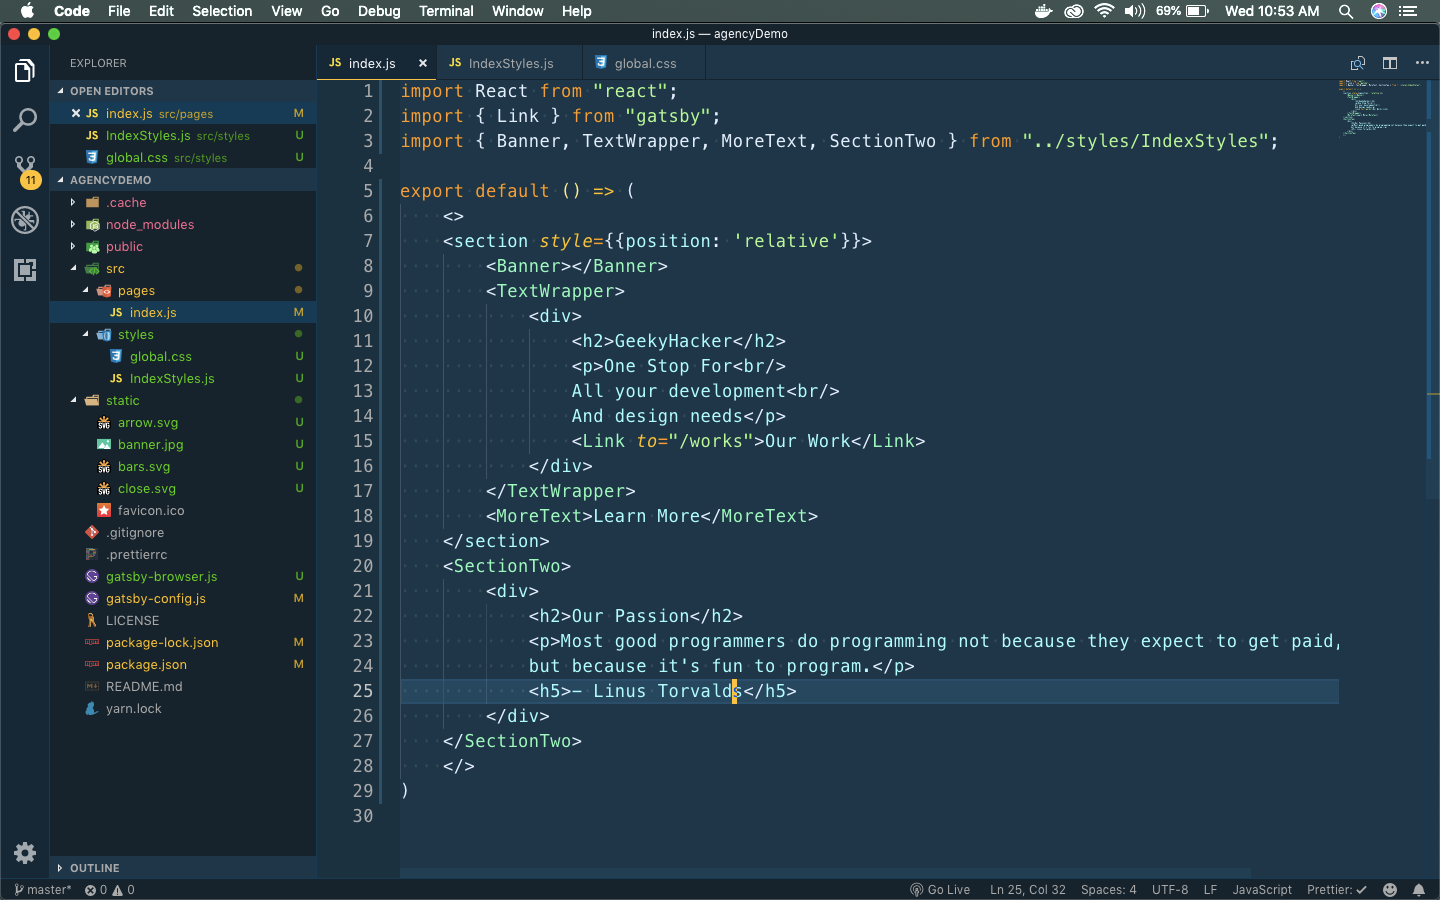Image resolution: width=1440 pixels, height=900 pixels.
Task: Open the Explorer view in activity bar
Action: (x=25, y=71)
